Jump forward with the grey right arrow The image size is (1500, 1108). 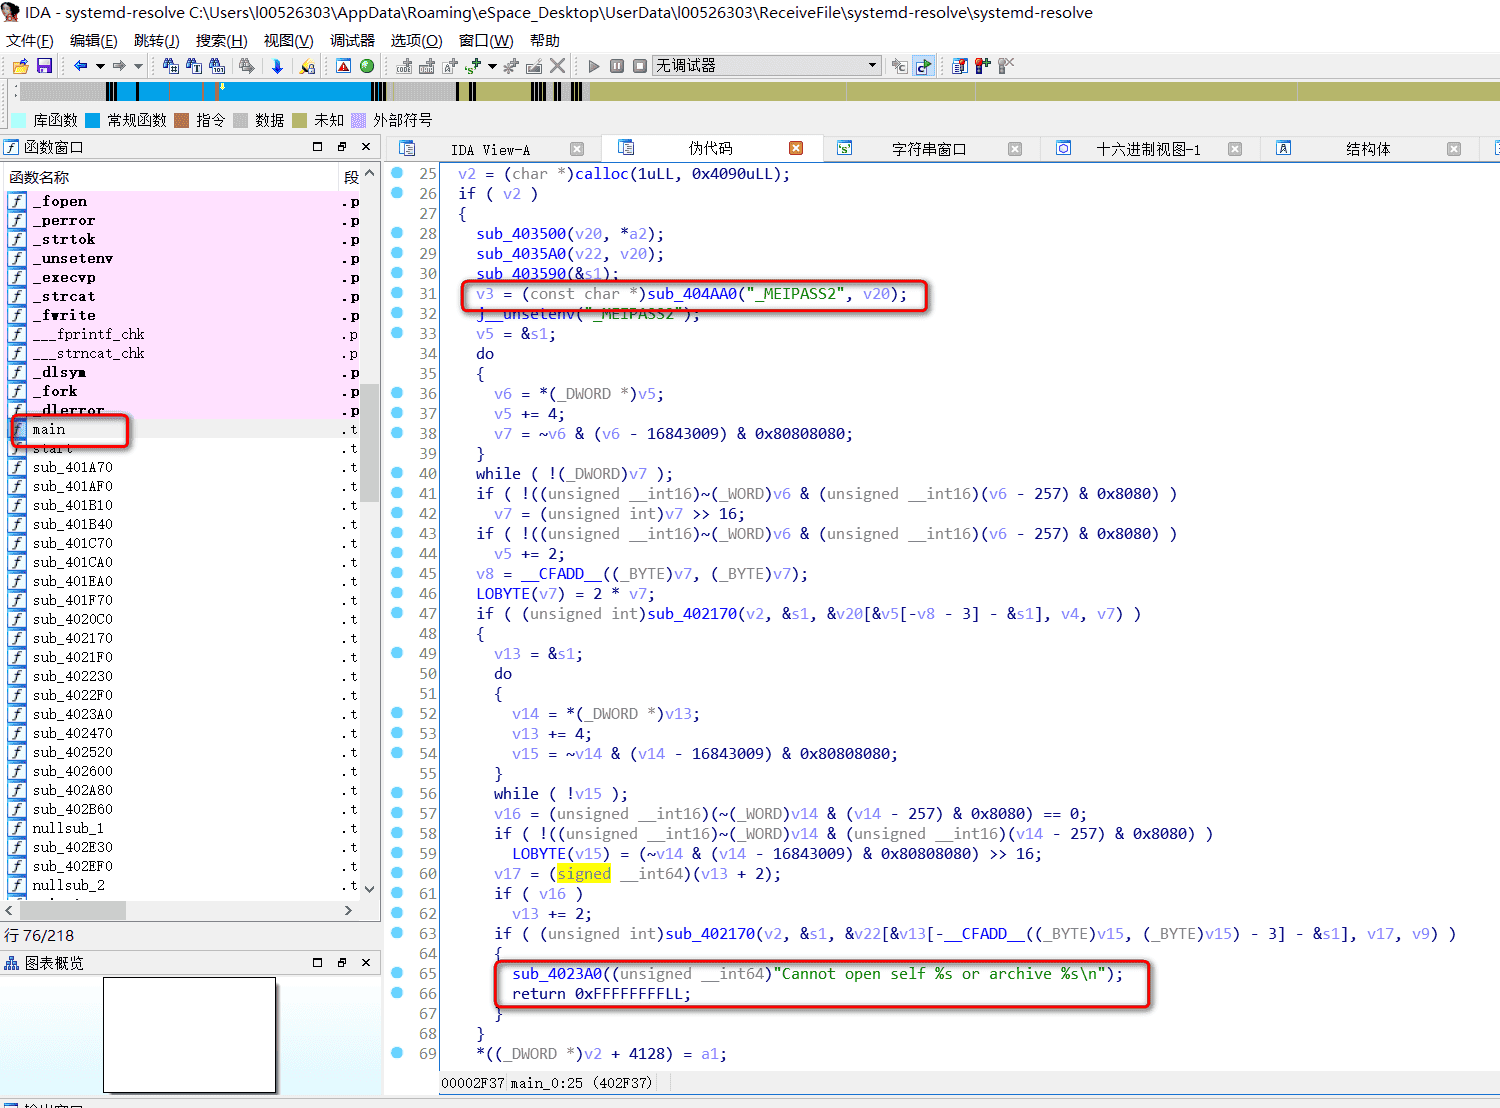[119, 66]
